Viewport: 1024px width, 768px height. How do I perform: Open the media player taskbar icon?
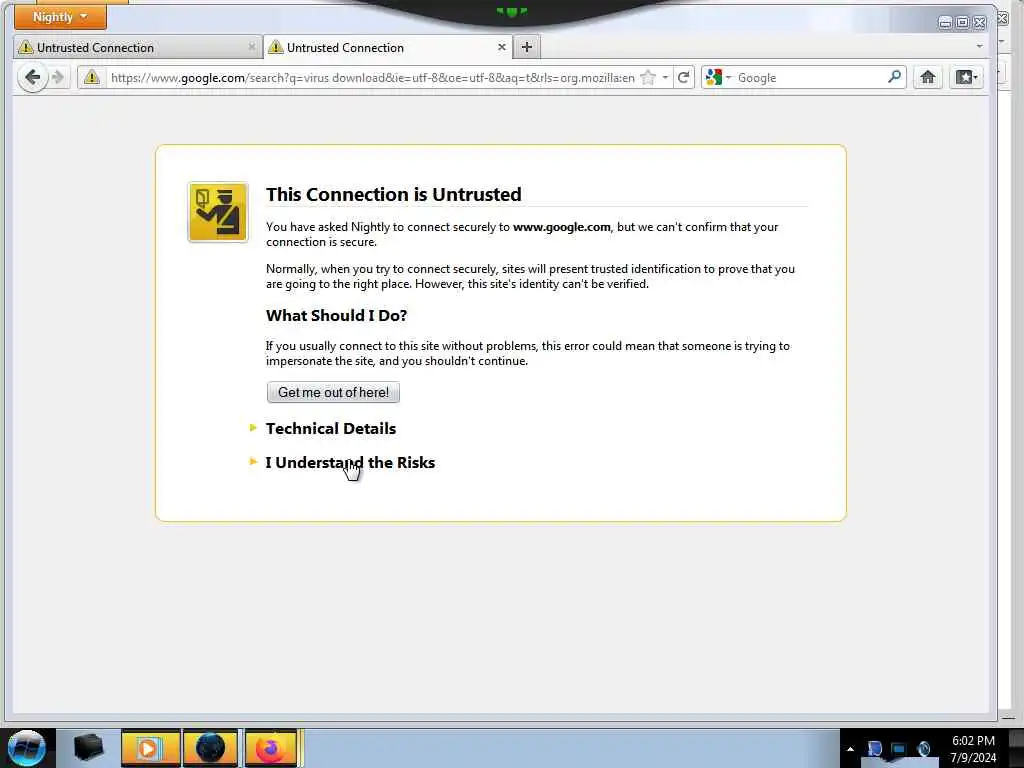tap(150, 748)
